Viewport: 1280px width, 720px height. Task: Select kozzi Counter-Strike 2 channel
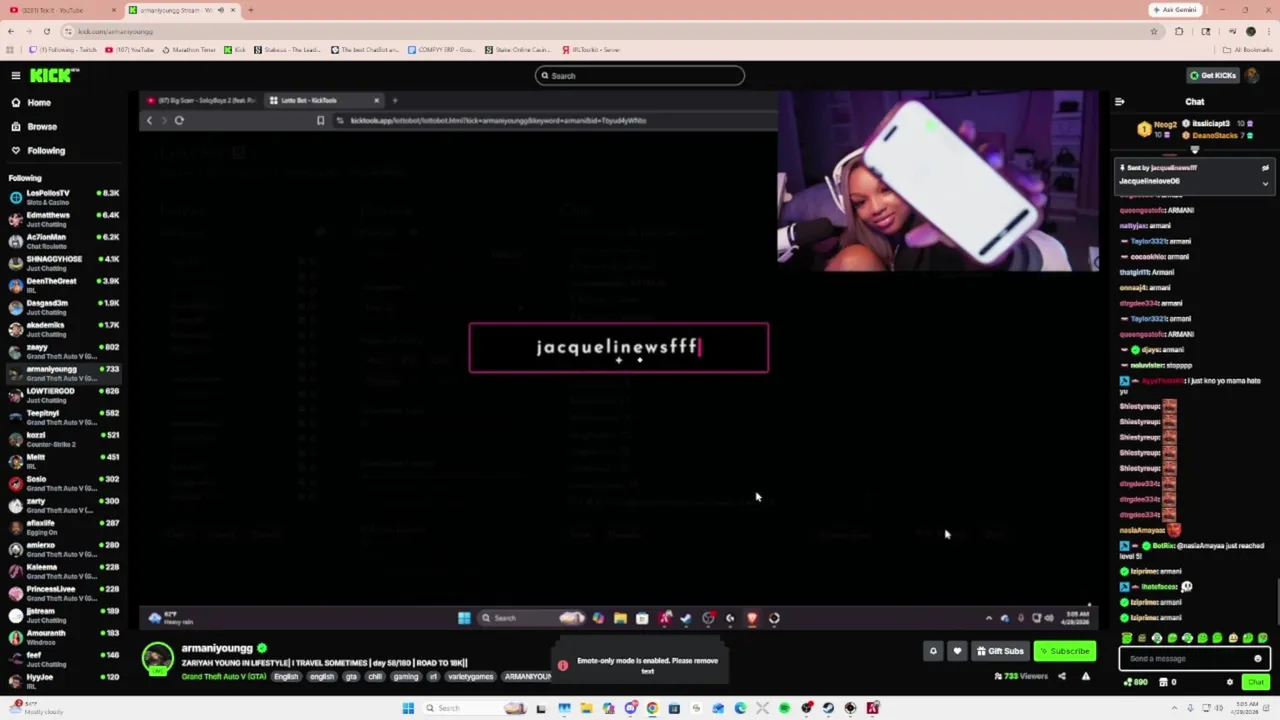coord(63,439)
